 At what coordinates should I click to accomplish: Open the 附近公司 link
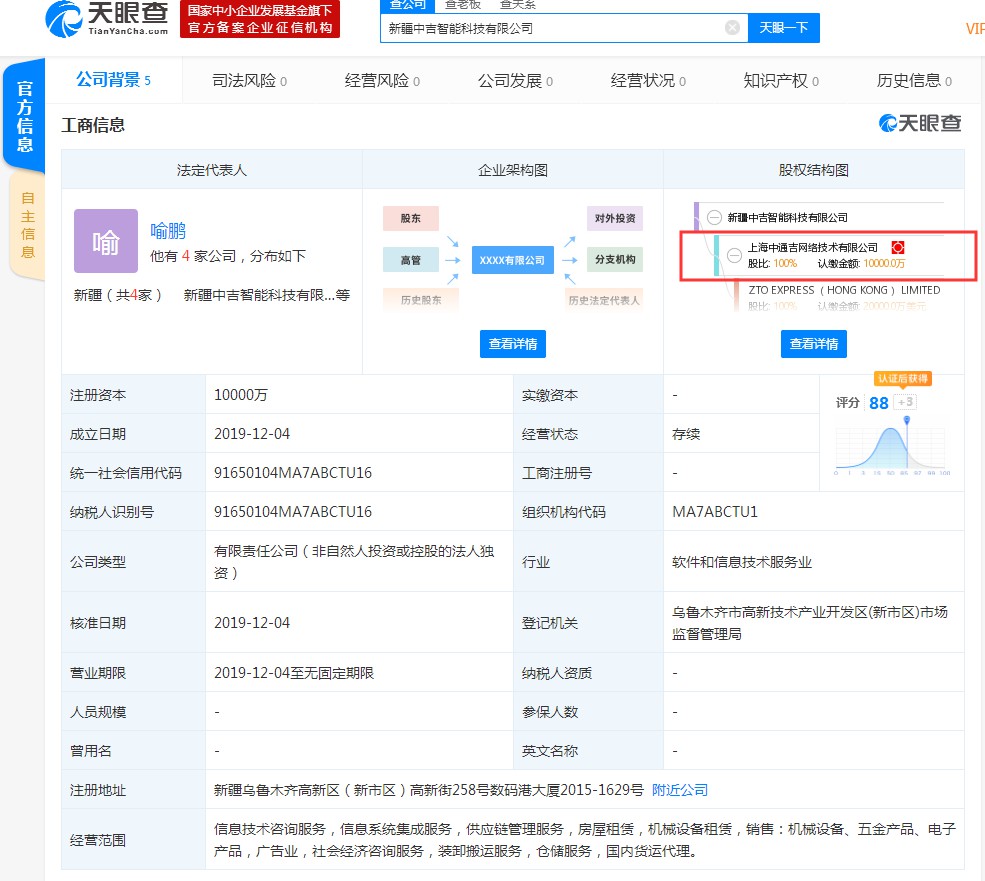point(679,790)
